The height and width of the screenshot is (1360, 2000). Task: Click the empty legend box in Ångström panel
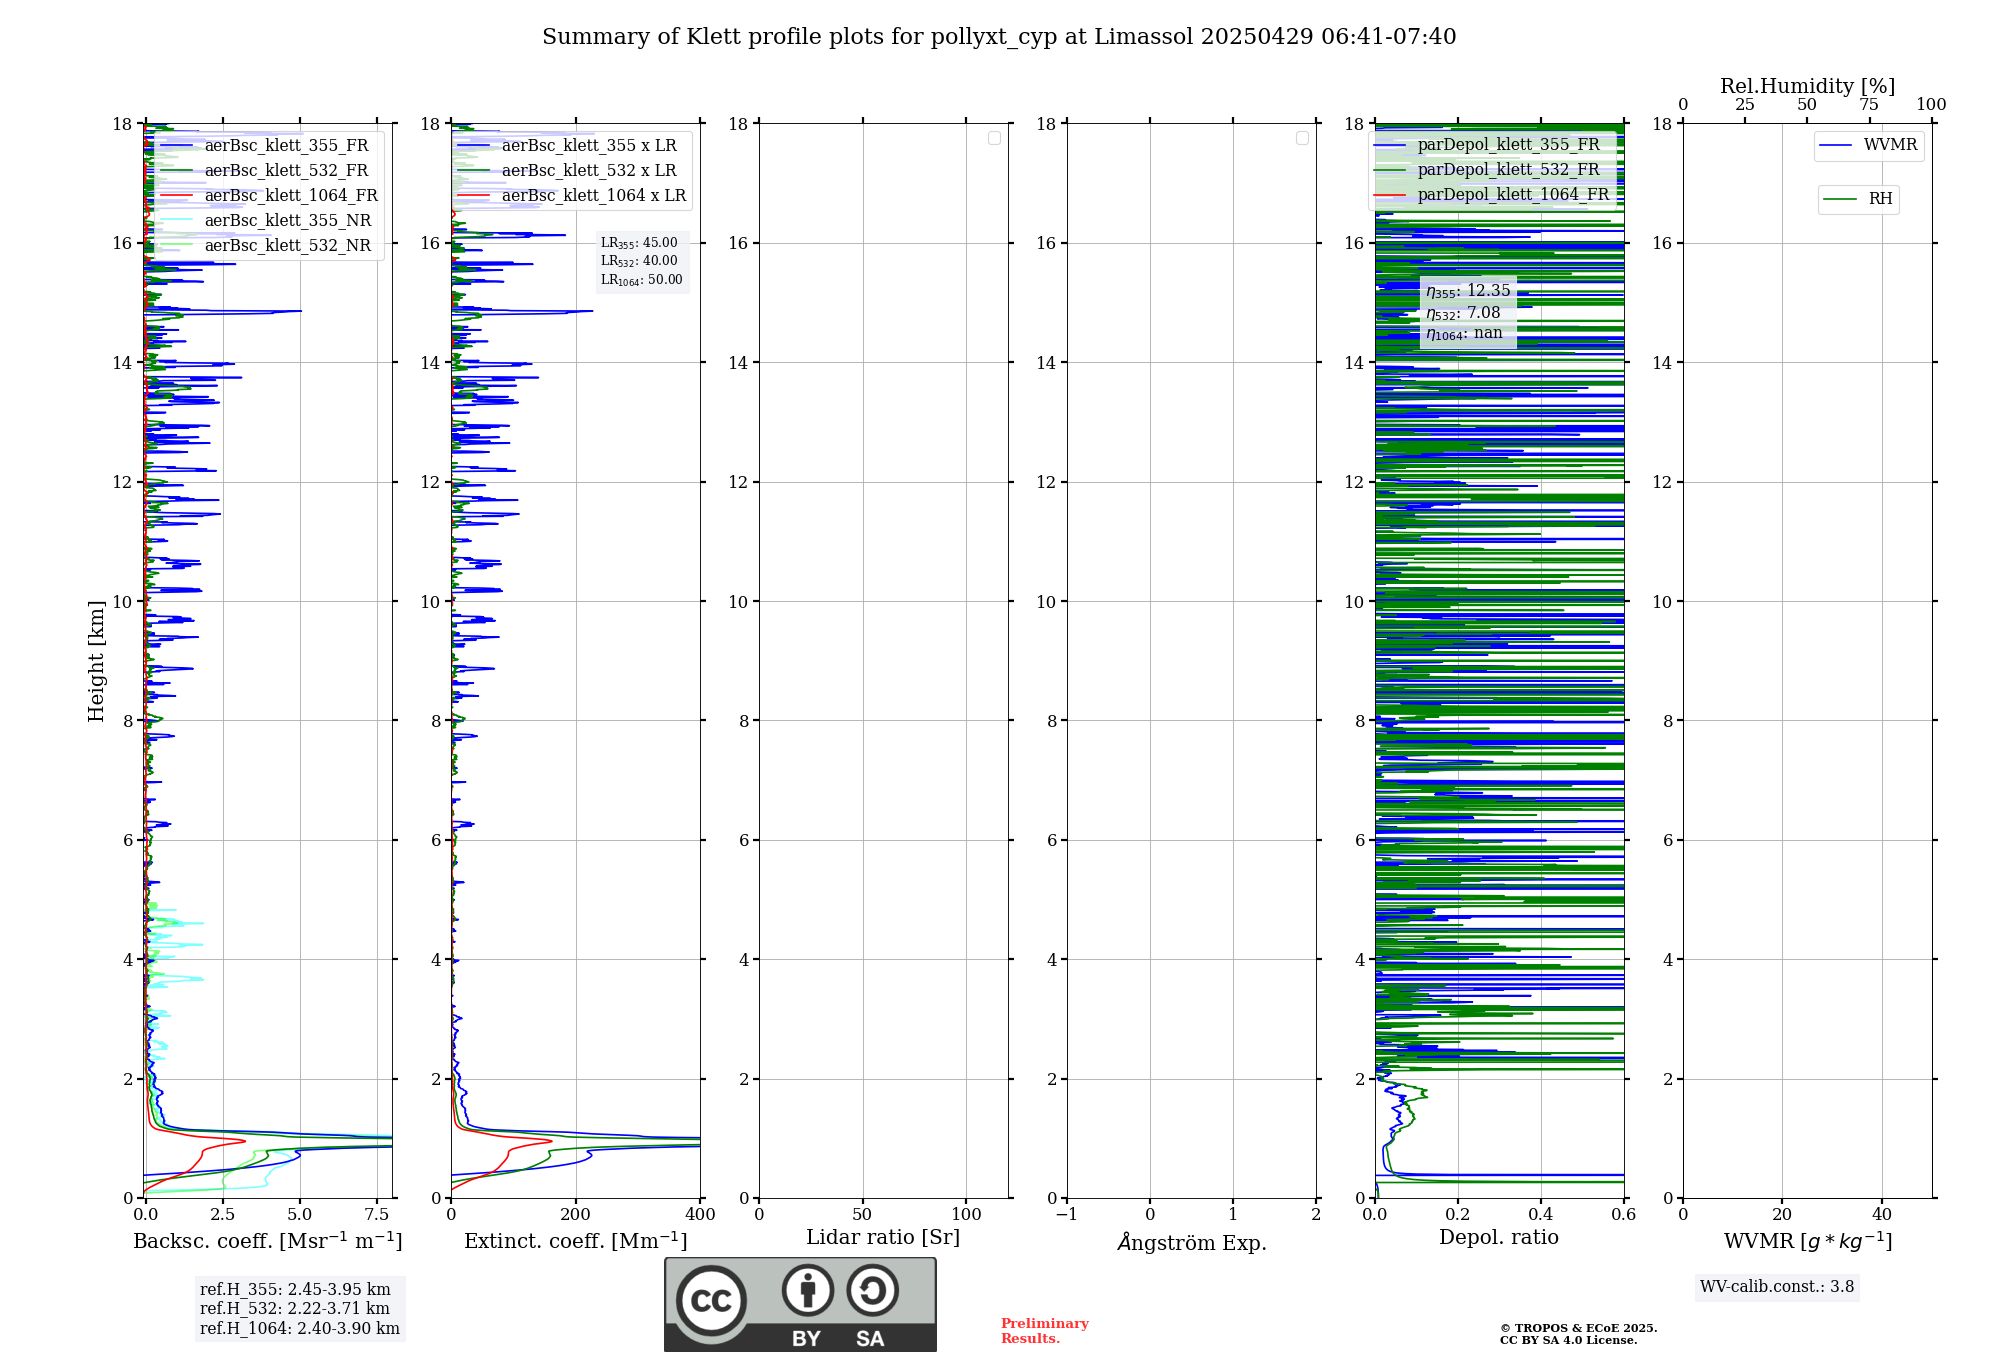tap(1302, 138)
